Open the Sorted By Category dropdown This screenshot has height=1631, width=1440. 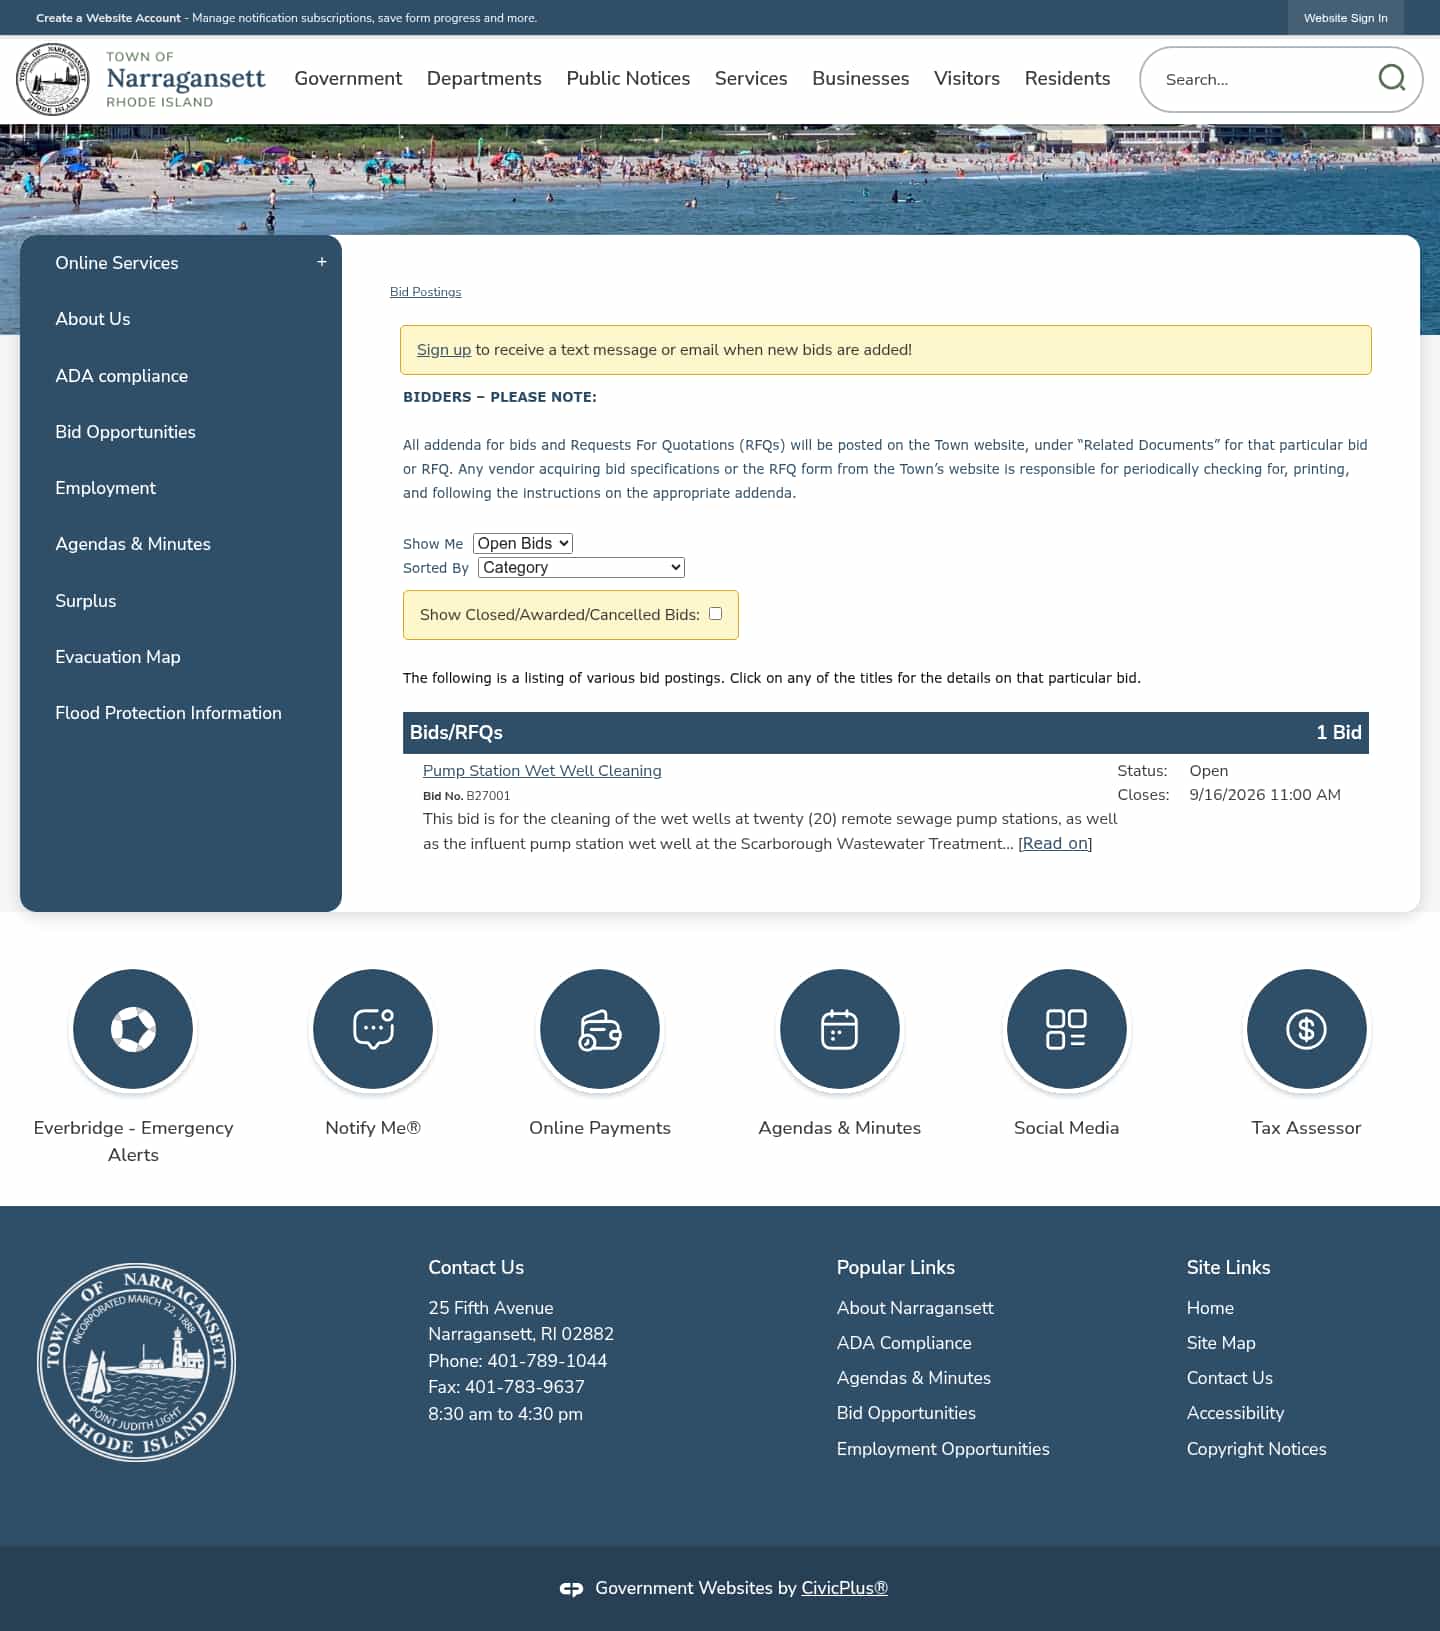(581, 567)
